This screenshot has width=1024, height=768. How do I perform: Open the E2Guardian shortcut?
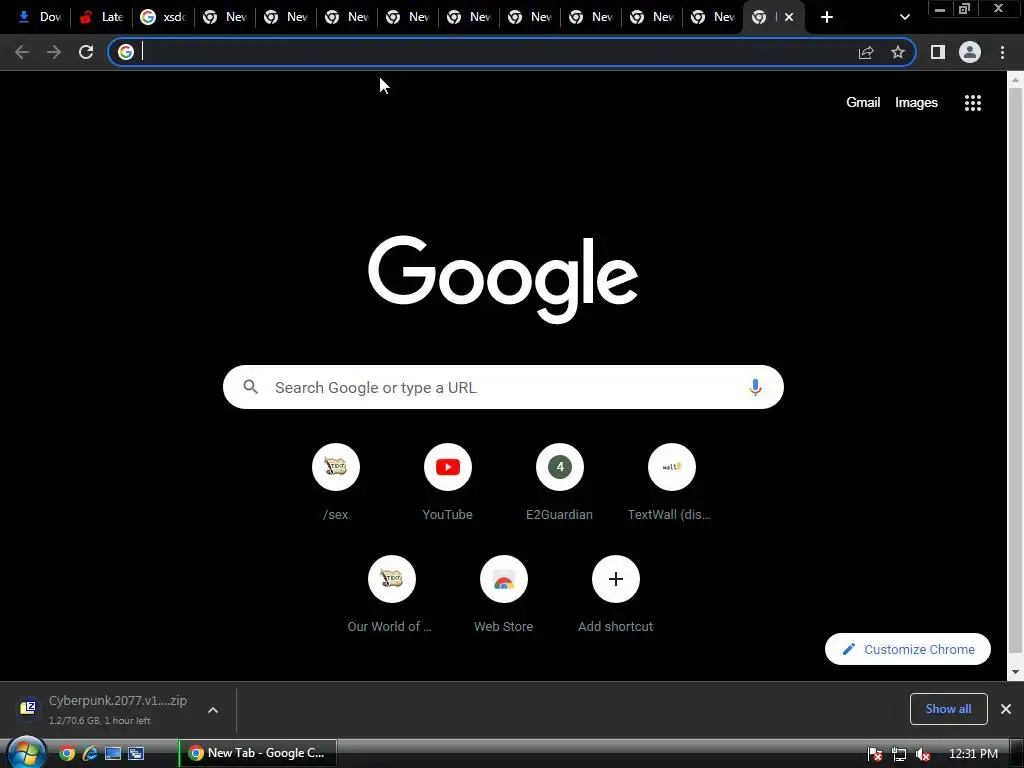(560, 482)
